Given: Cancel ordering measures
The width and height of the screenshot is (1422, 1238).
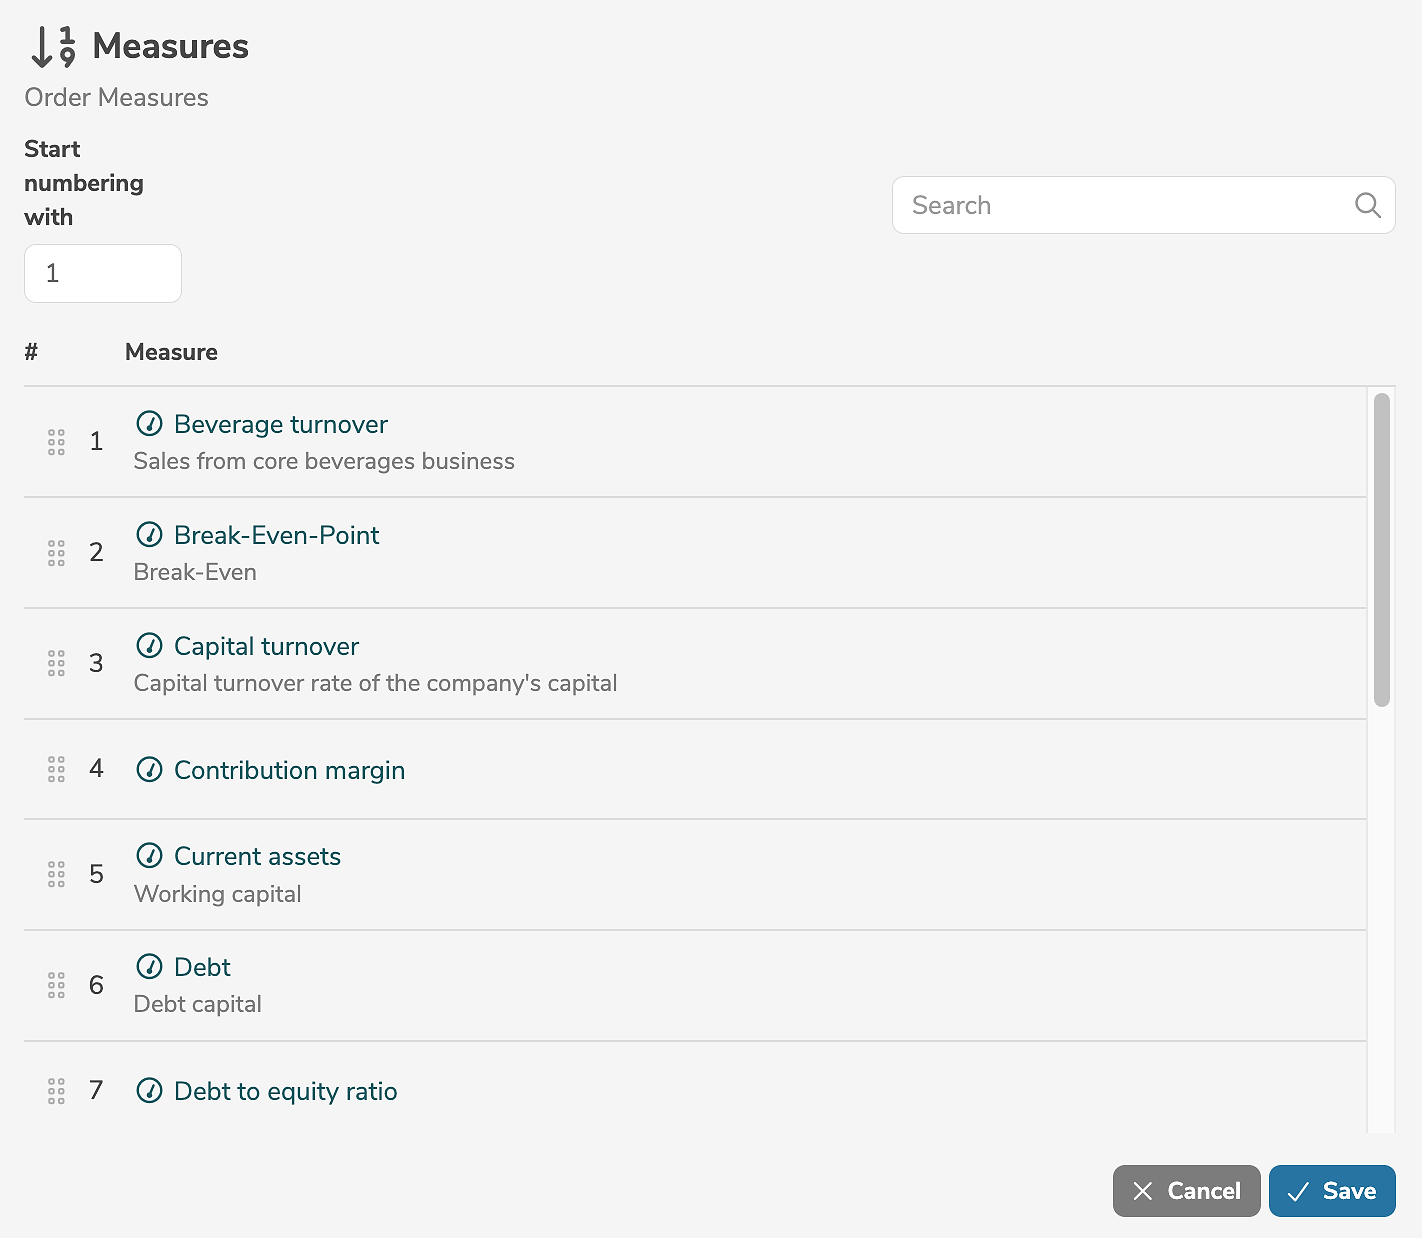Looking at the screenshot, I should click(1186, 1191).
